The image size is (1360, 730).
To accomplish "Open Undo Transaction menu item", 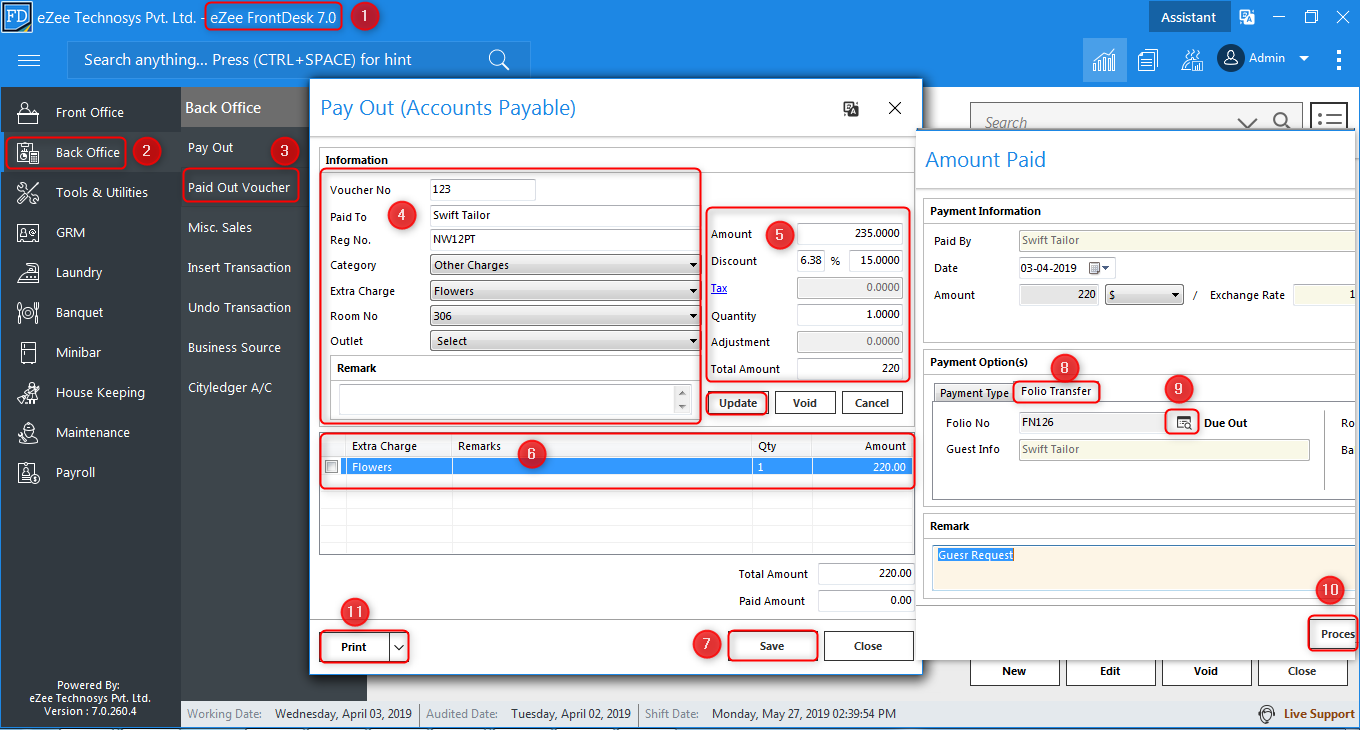I will (x=240, y=307).
